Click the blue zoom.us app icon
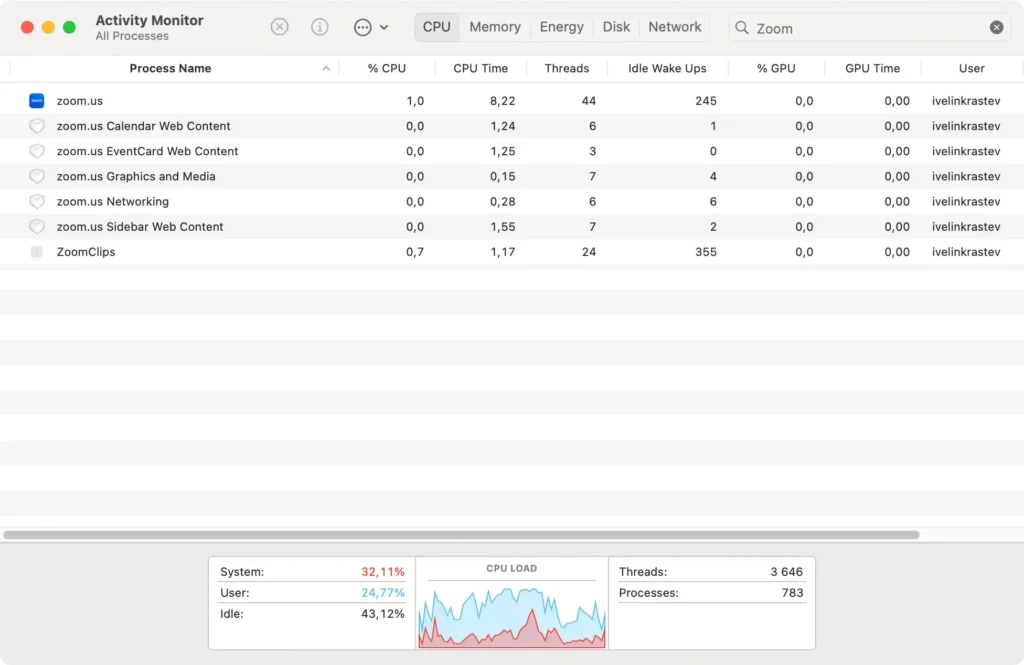 click(x=37, y=101)
